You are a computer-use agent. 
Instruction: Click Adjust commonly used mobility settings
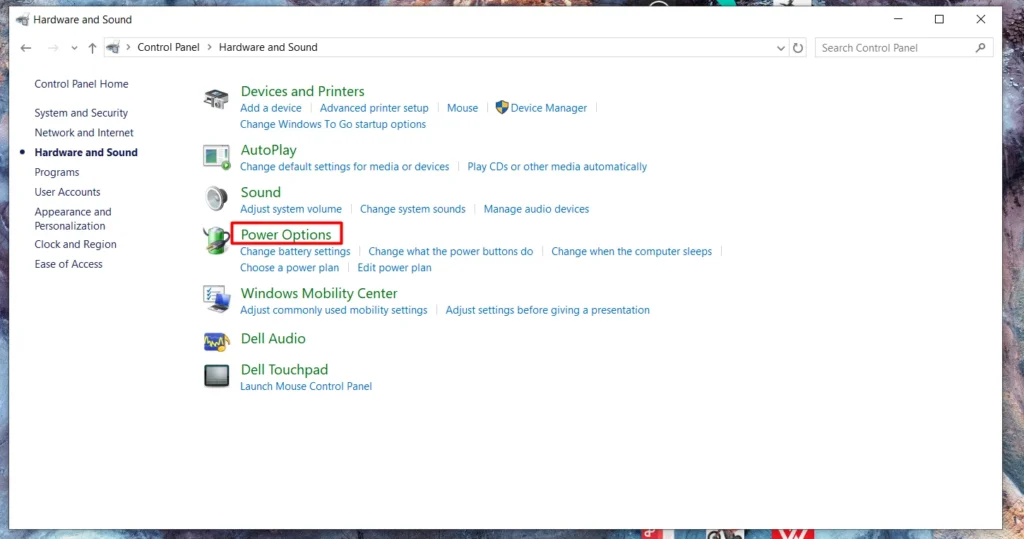point(334,310)
